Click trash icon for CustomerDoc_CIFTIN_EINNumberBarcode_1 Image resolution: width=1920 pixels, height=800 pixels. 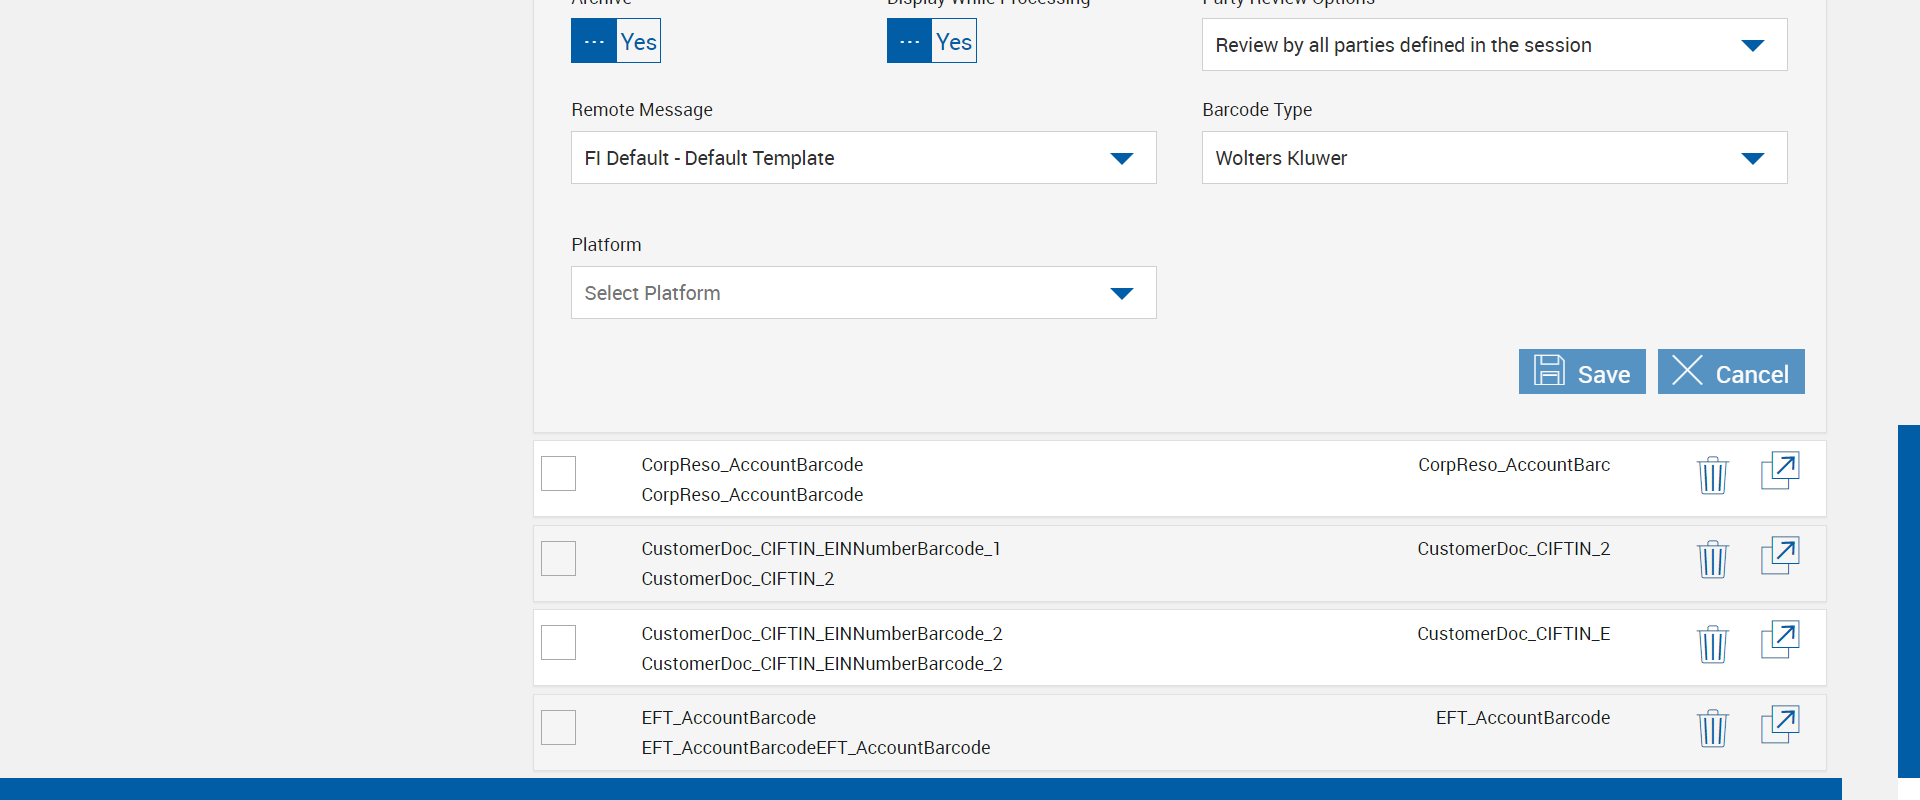[x=1712, y=559]
